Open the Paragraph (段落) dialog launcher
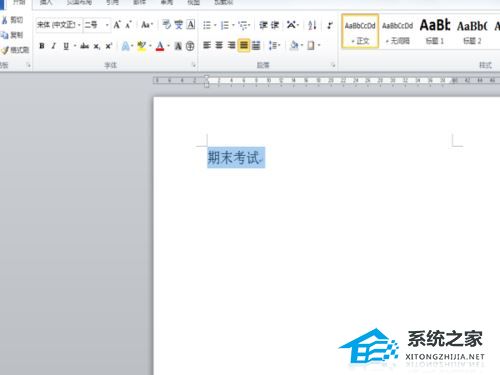The width and height of the screenshot is (500, 375). click(x=333, y=65)
